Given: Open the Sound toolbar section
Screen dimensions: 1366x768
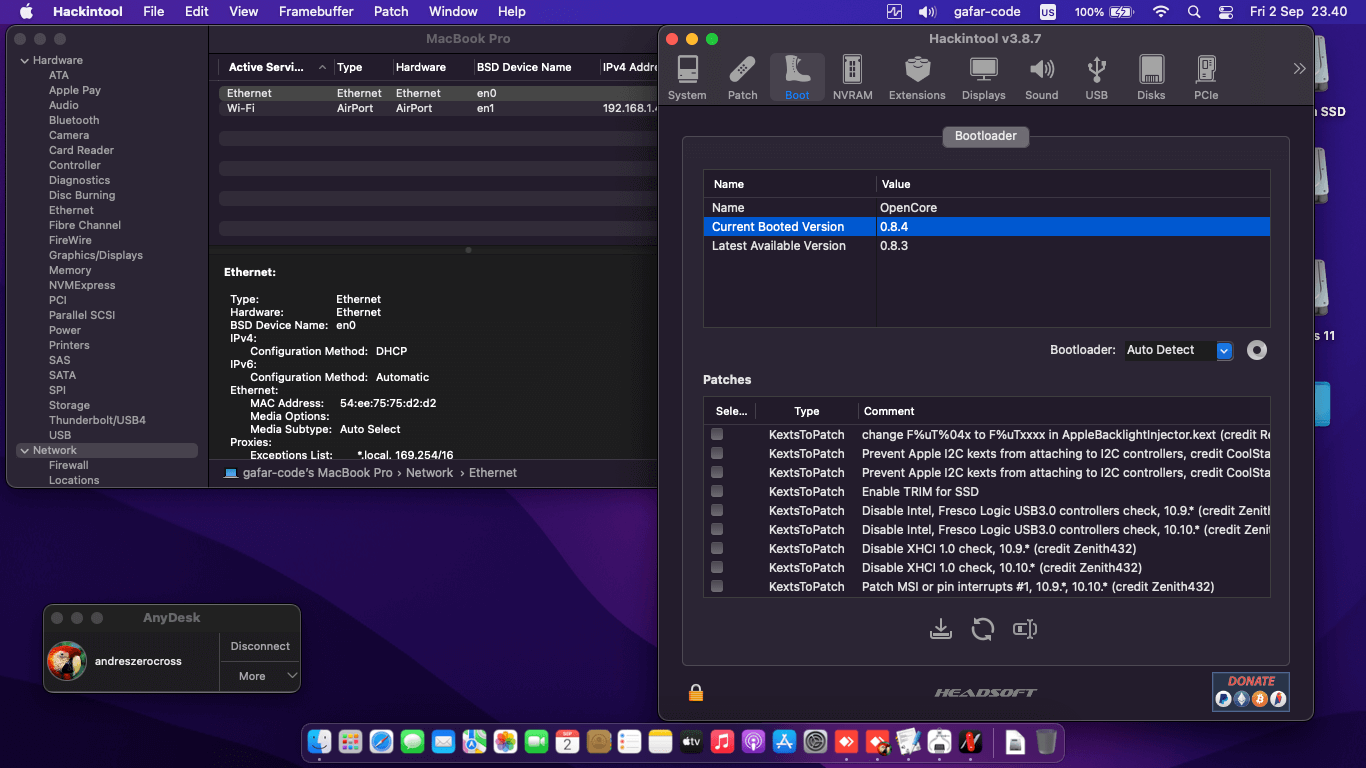Looking at the screenshot, I should point(1041,78).
